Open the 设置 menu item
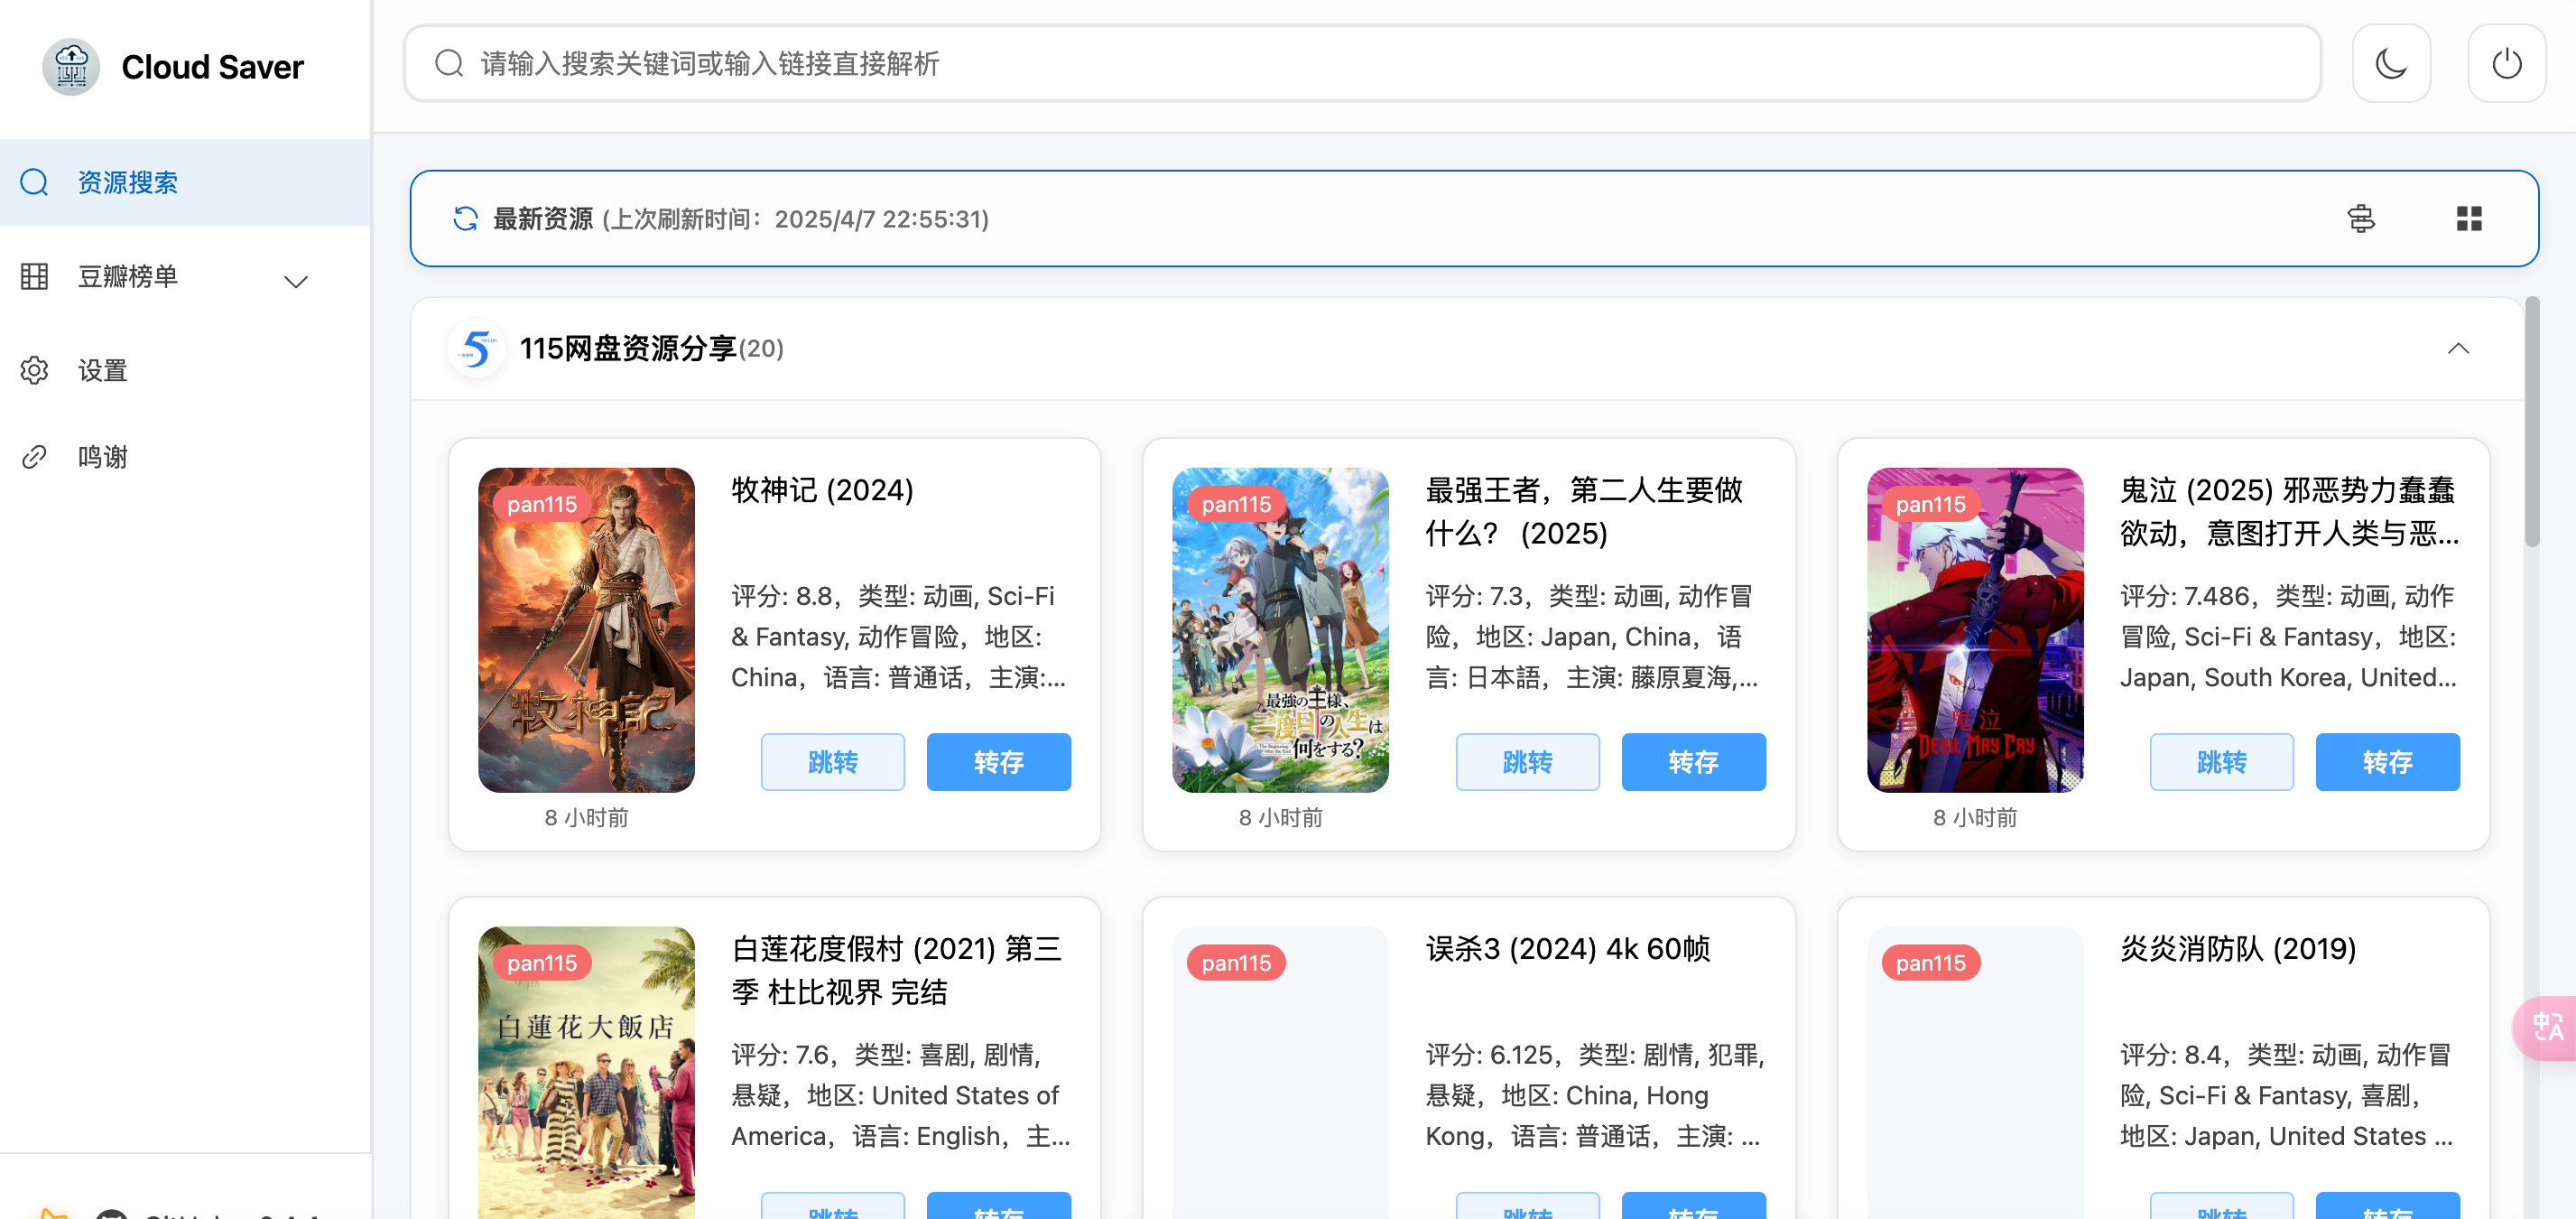This screenshot has height=1219, width=2576. [x=102, y=371]
